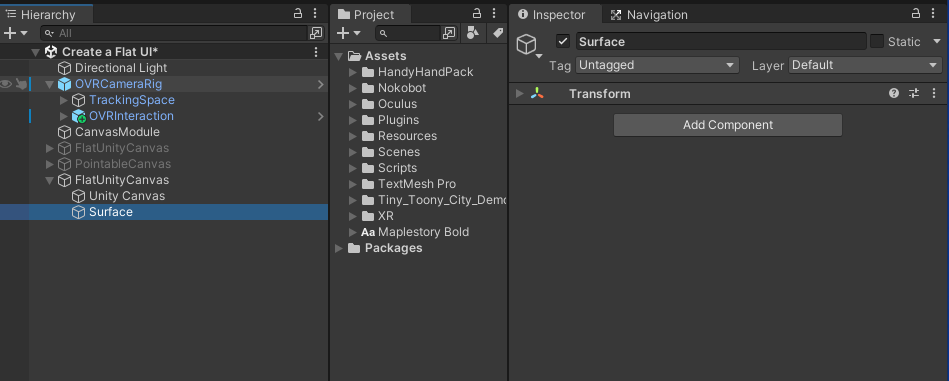
Task: Enable the Static checkbox
Action: (x=877, y=41)
